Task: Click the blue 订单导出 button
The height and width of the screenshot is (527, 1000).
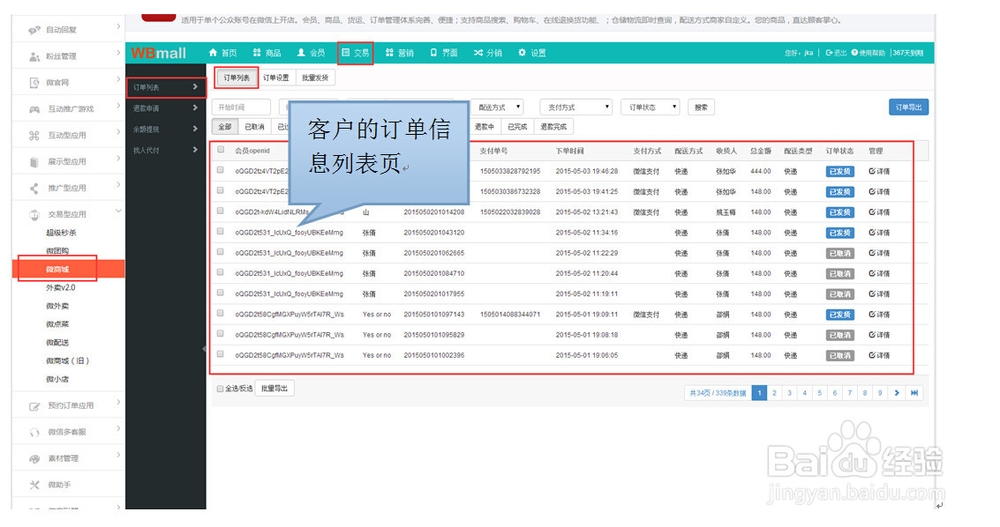Action: tap(908, 107)
